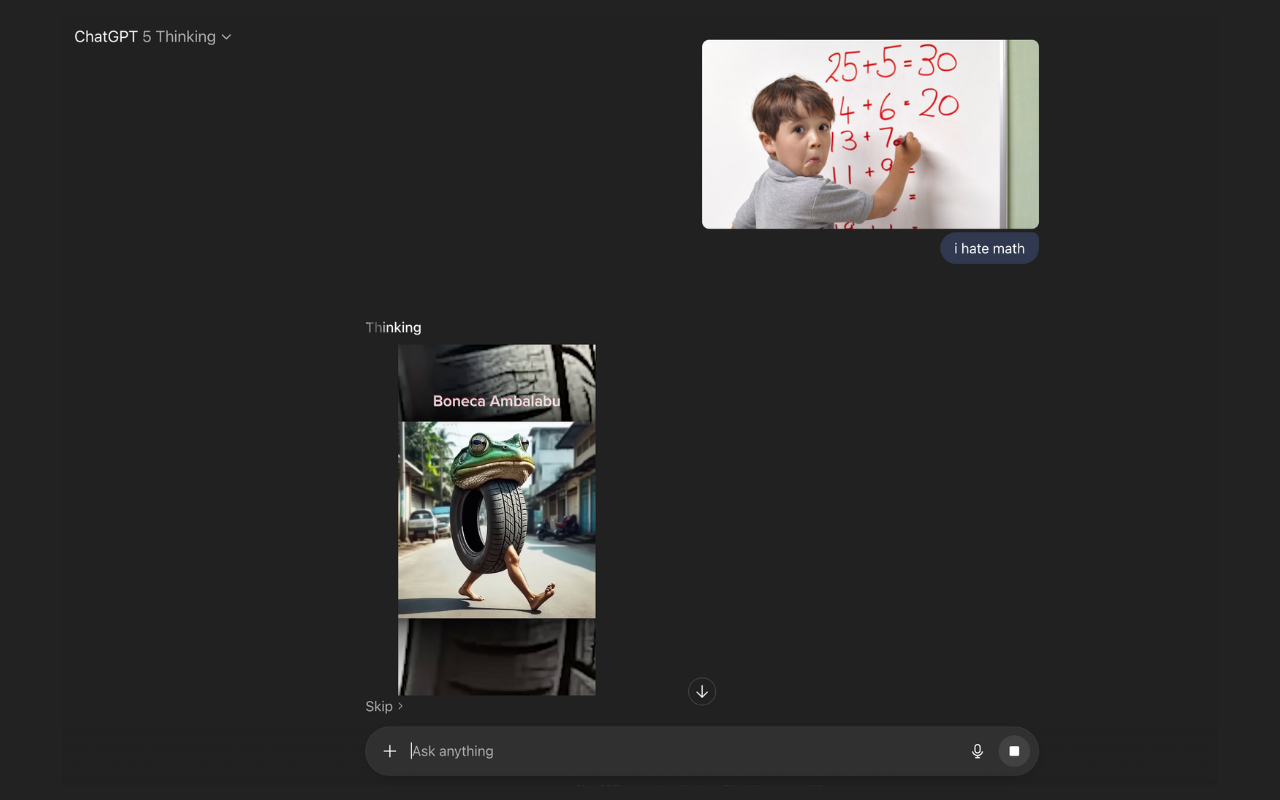This screenshot has height=800, width=1280.
Task: Stop the response with the square button
Action: pos(1014,751)
